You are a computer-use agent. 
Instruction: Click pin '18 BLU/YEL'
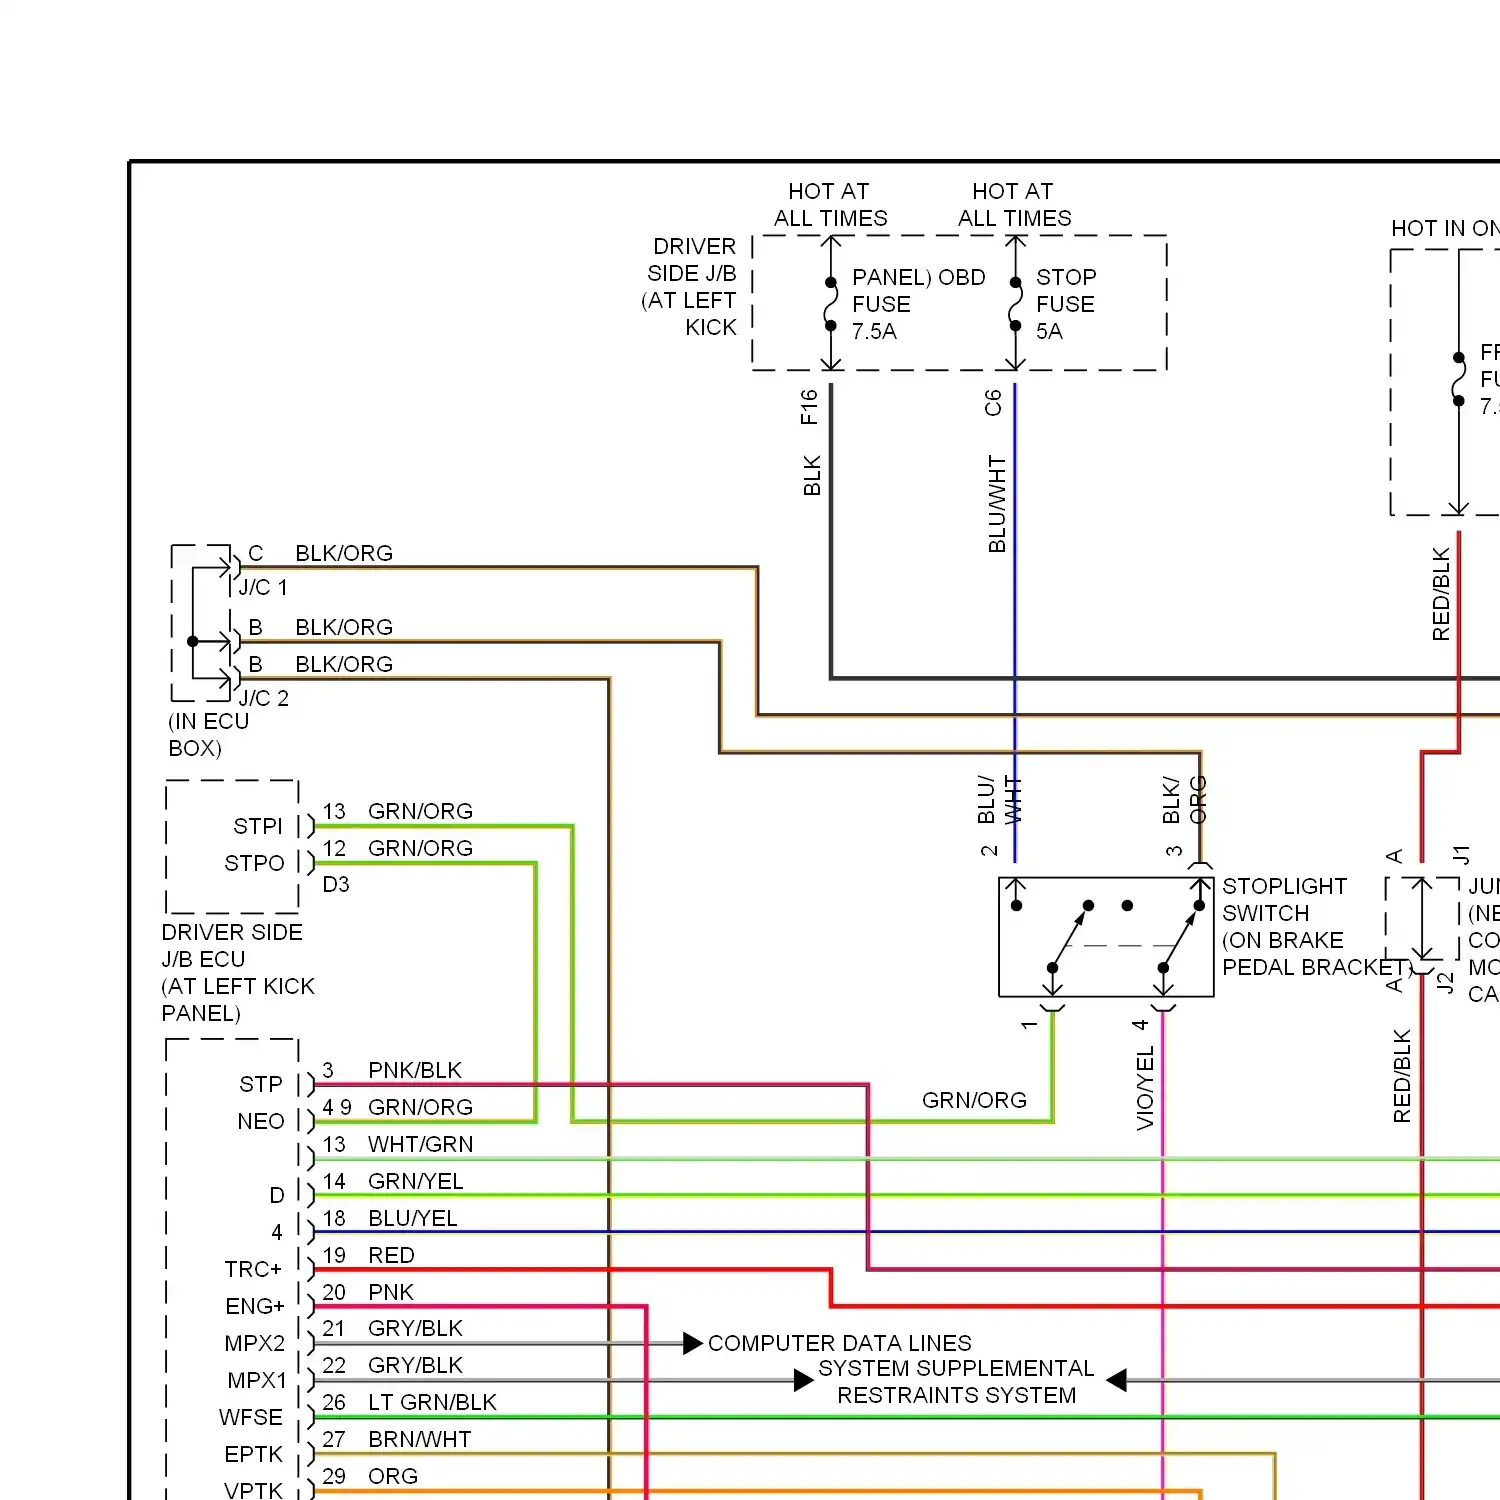tap(389, 1218)
